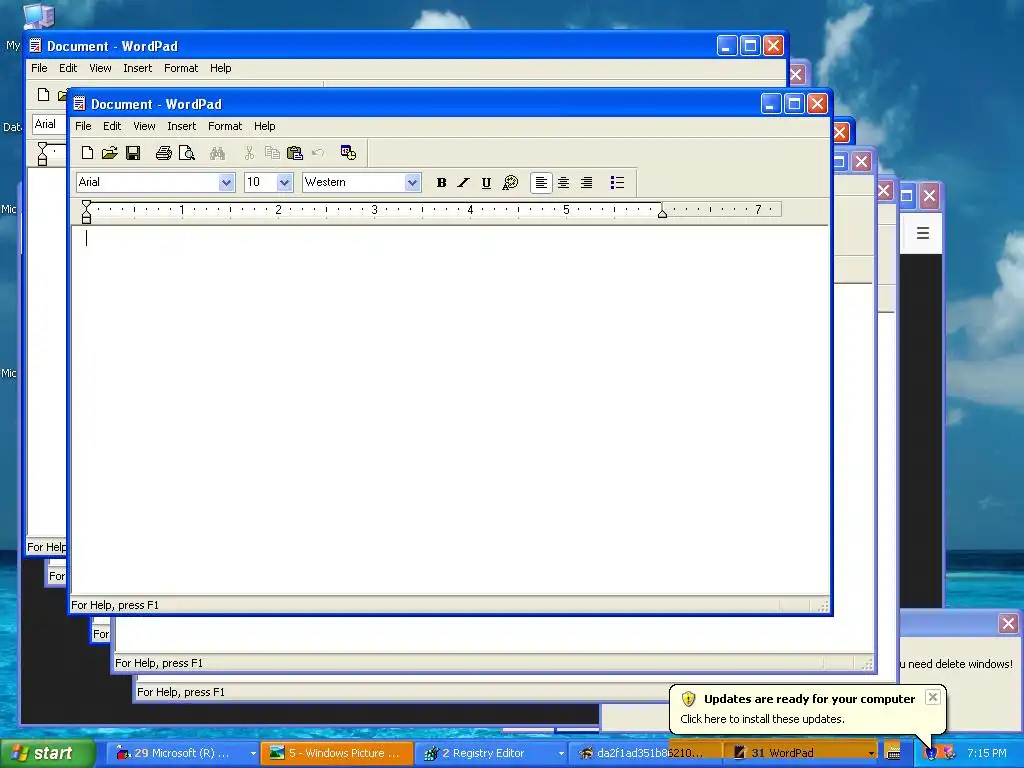Toggle Align Right button
The height and width of the screenshot is (768, 1024).
[x=586, y=183]
